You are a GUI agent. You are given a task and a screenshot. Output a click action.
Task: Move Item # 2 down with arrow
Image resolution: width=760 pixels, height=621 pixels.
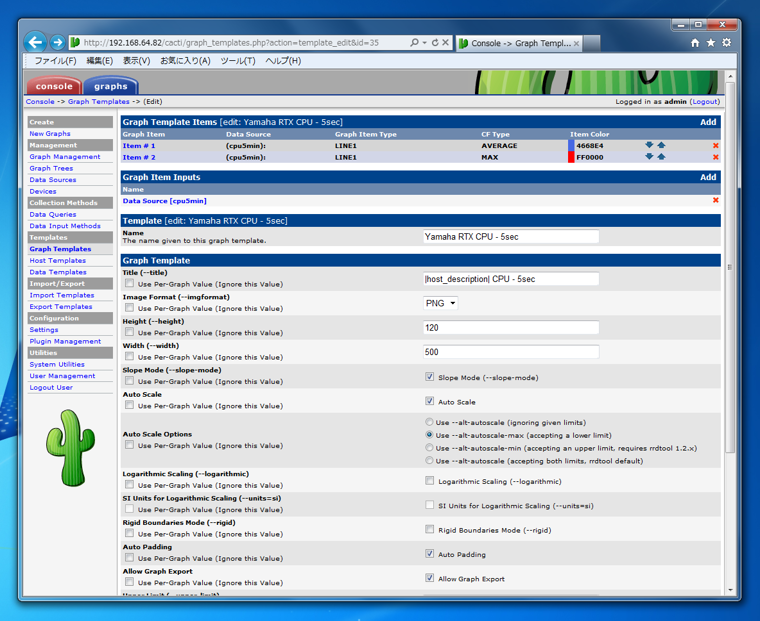(x=649, y=157)
